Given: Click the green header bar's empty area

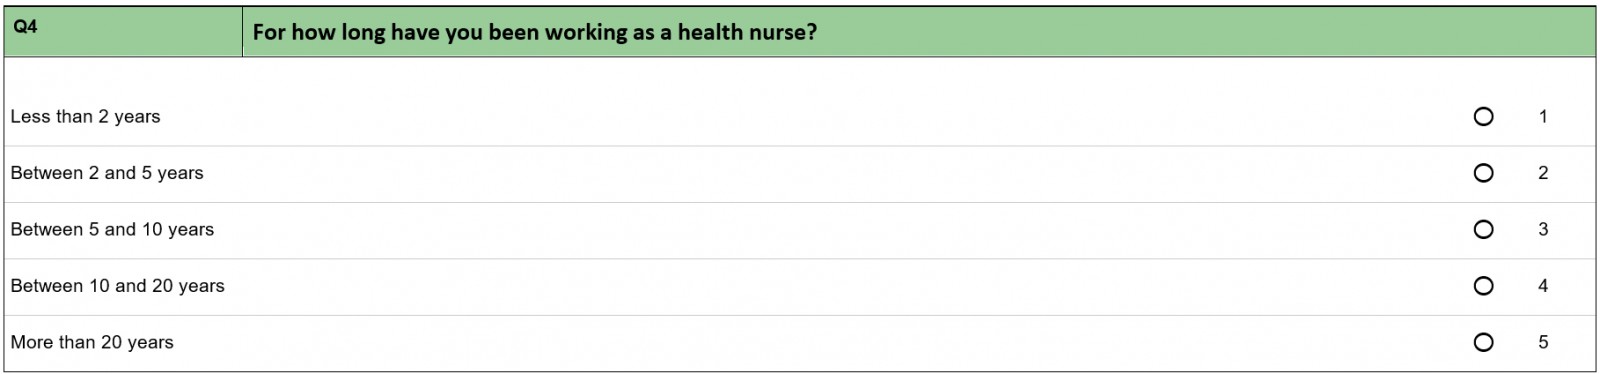Looking at the screenshot, I should click(x=1200, y=32).
